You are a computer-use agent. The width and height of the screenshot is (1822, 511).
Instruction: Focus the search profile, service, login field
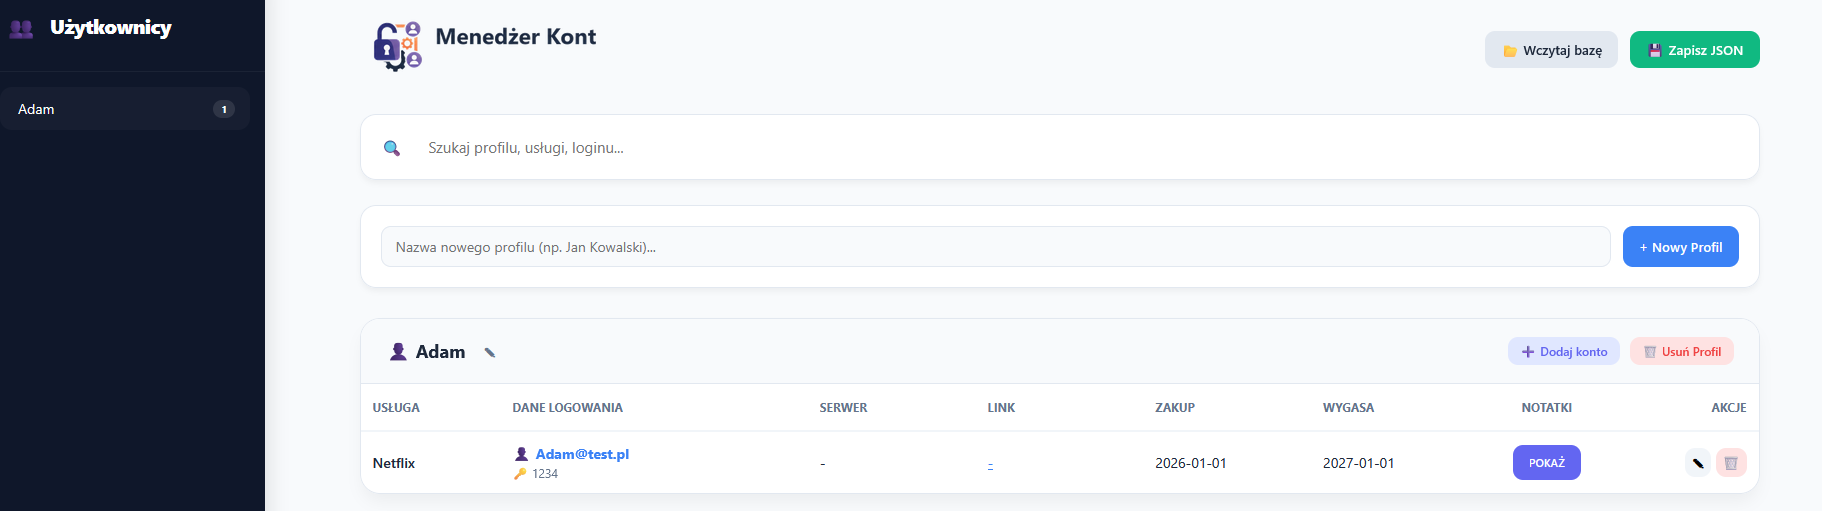click(x=1059, y=147)
